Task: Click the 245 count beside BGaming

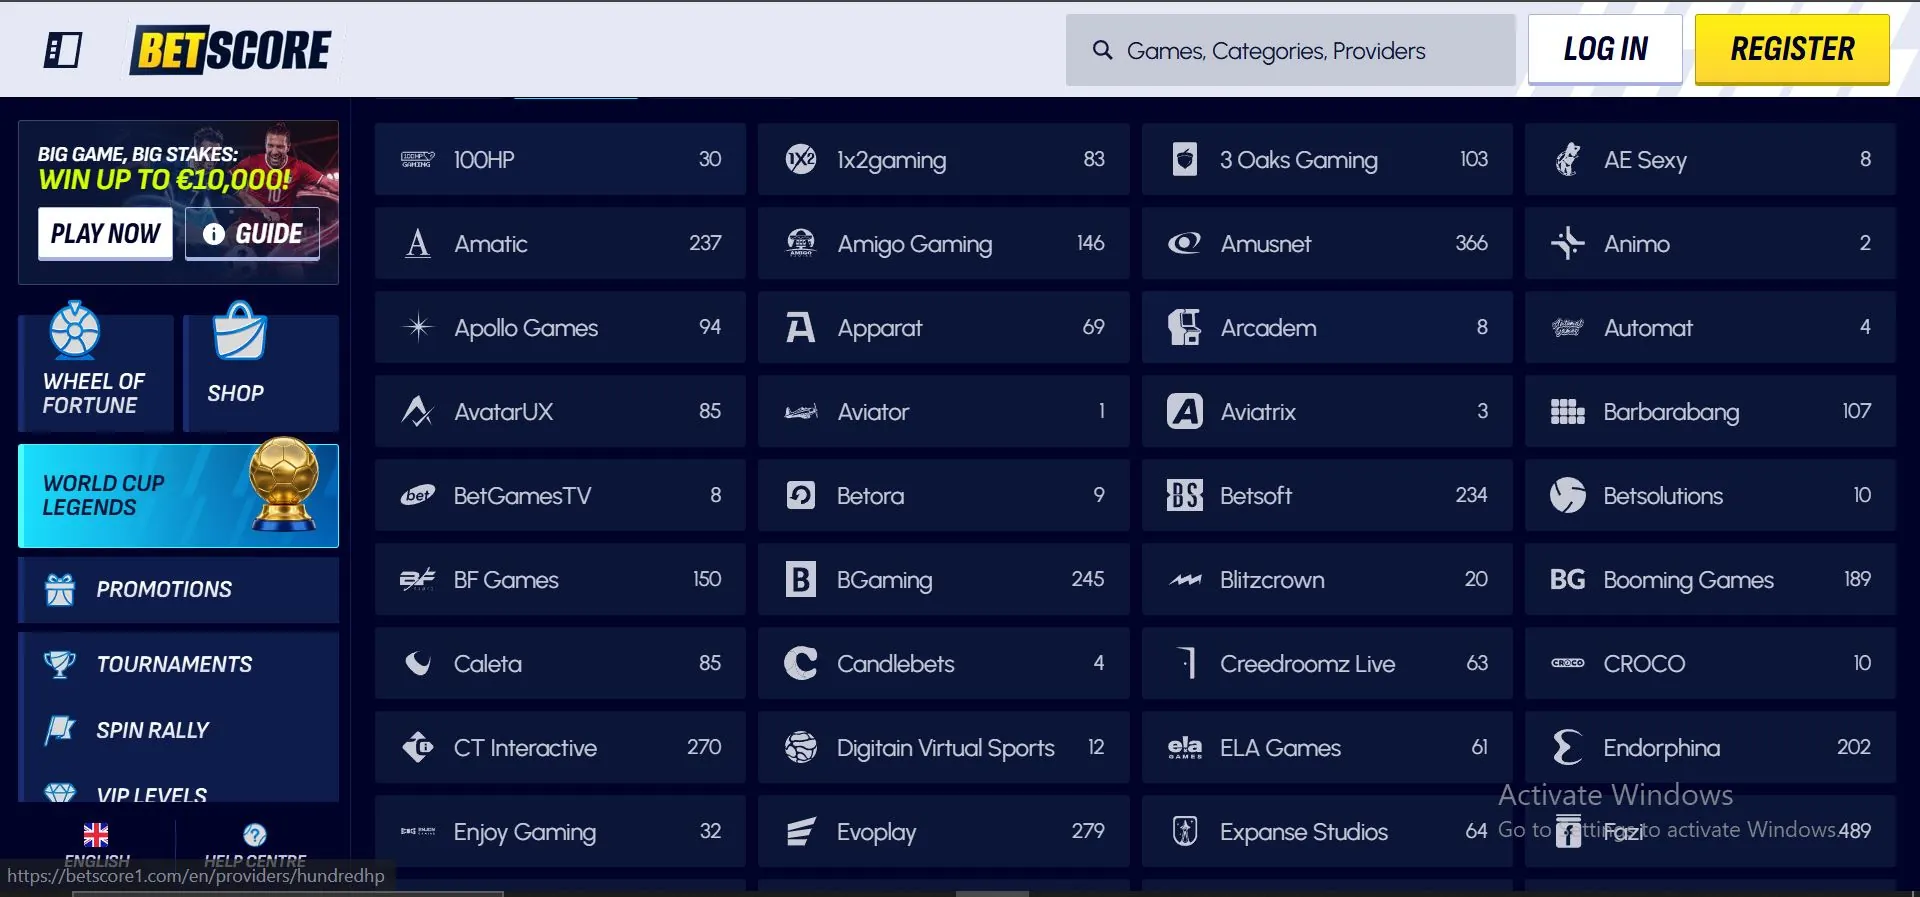Action: coord(1088,579)
